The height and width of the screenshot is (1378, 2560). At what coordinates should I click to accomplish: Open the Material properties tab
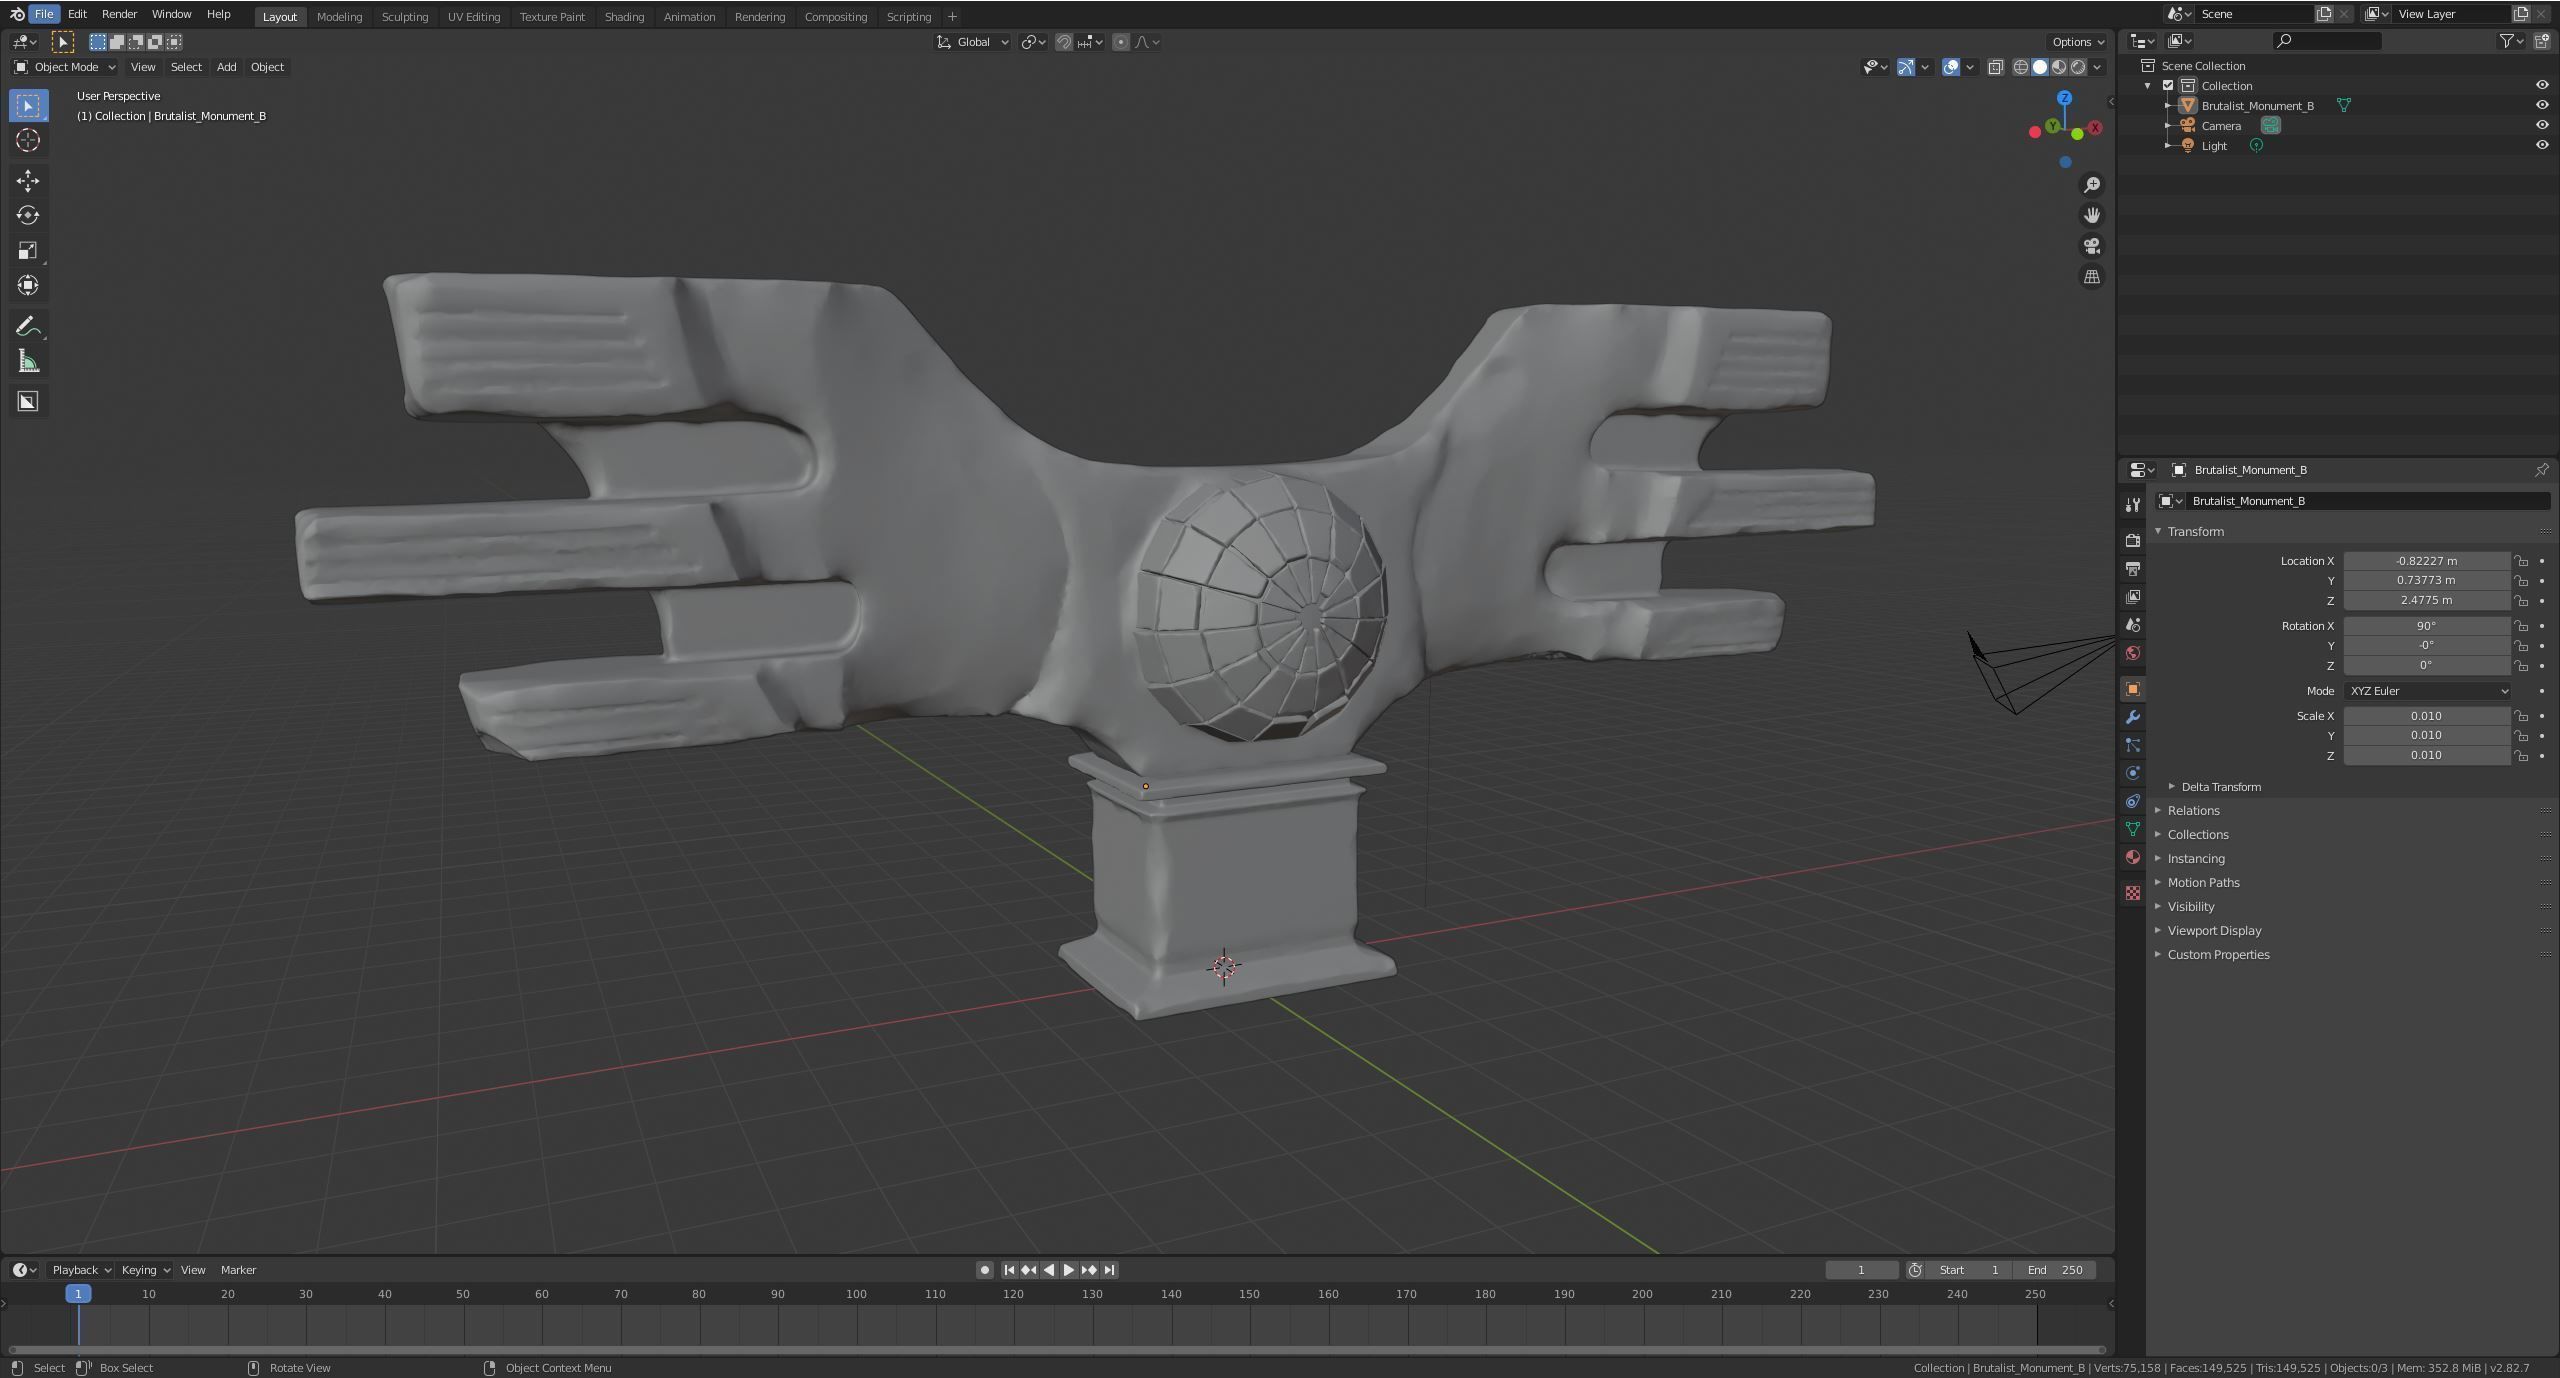(x=2133, y=857)
